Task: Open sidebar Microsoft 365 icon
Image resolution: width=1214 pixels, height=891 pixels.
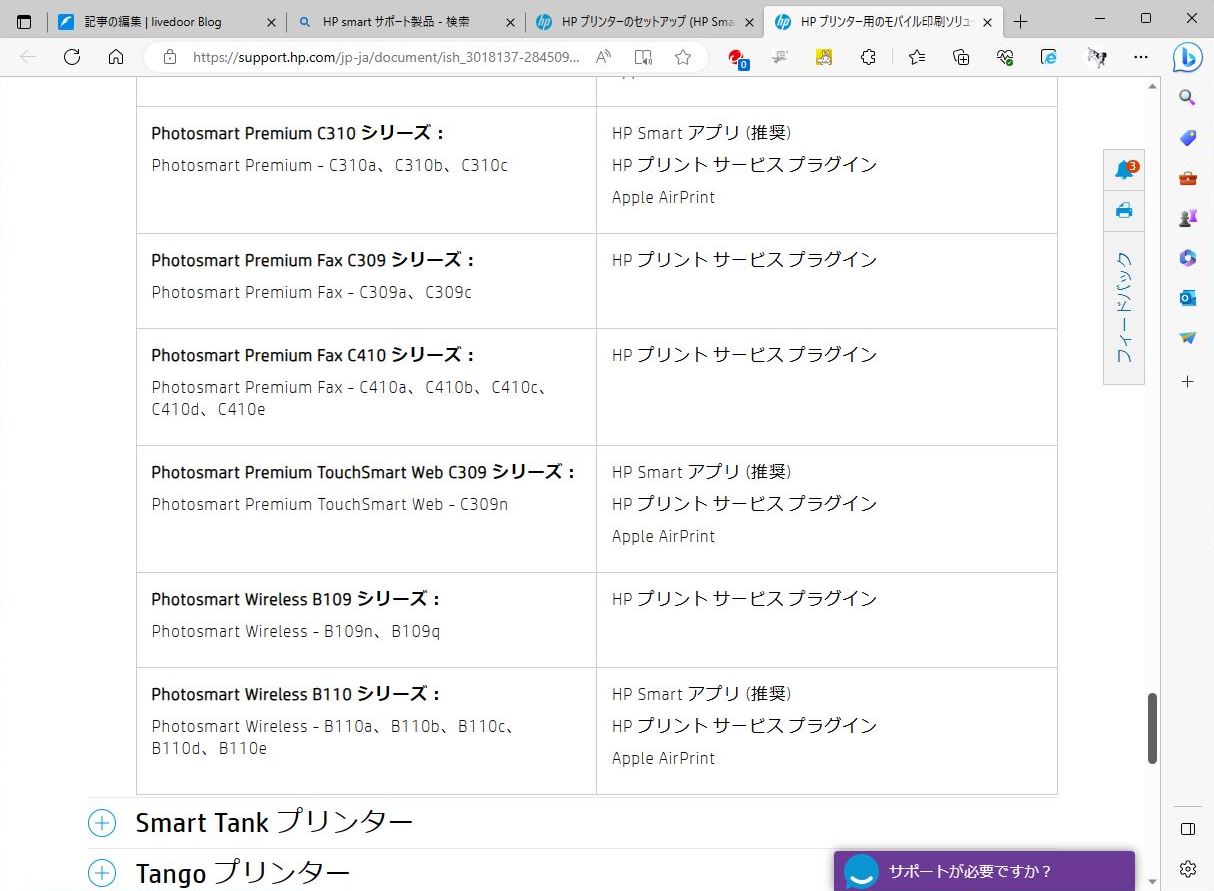Action: 1188,258
